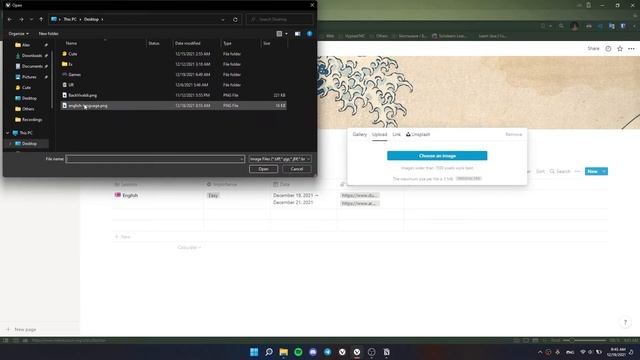Select the Ex folder row
The width and height of the screenshot is (640, 360).
coord(173,64)
